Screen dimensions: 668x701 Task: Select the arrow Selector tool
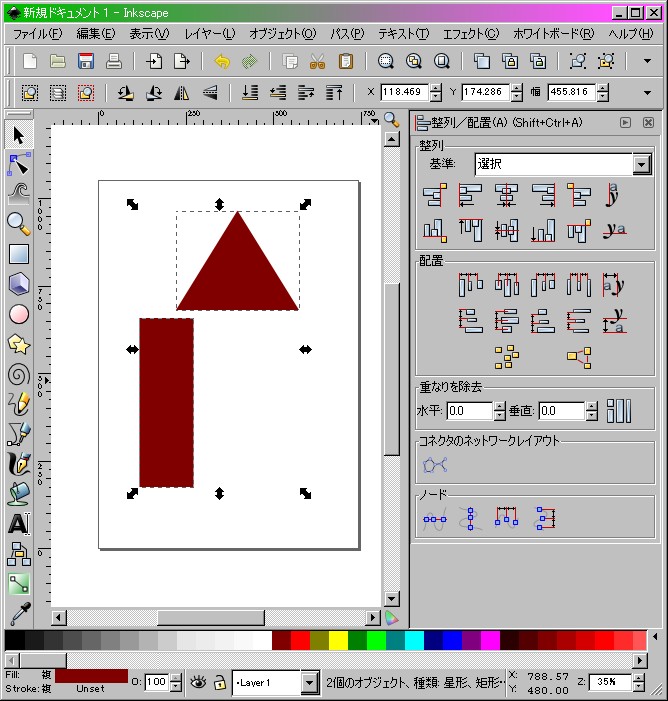tap(19, 135)
